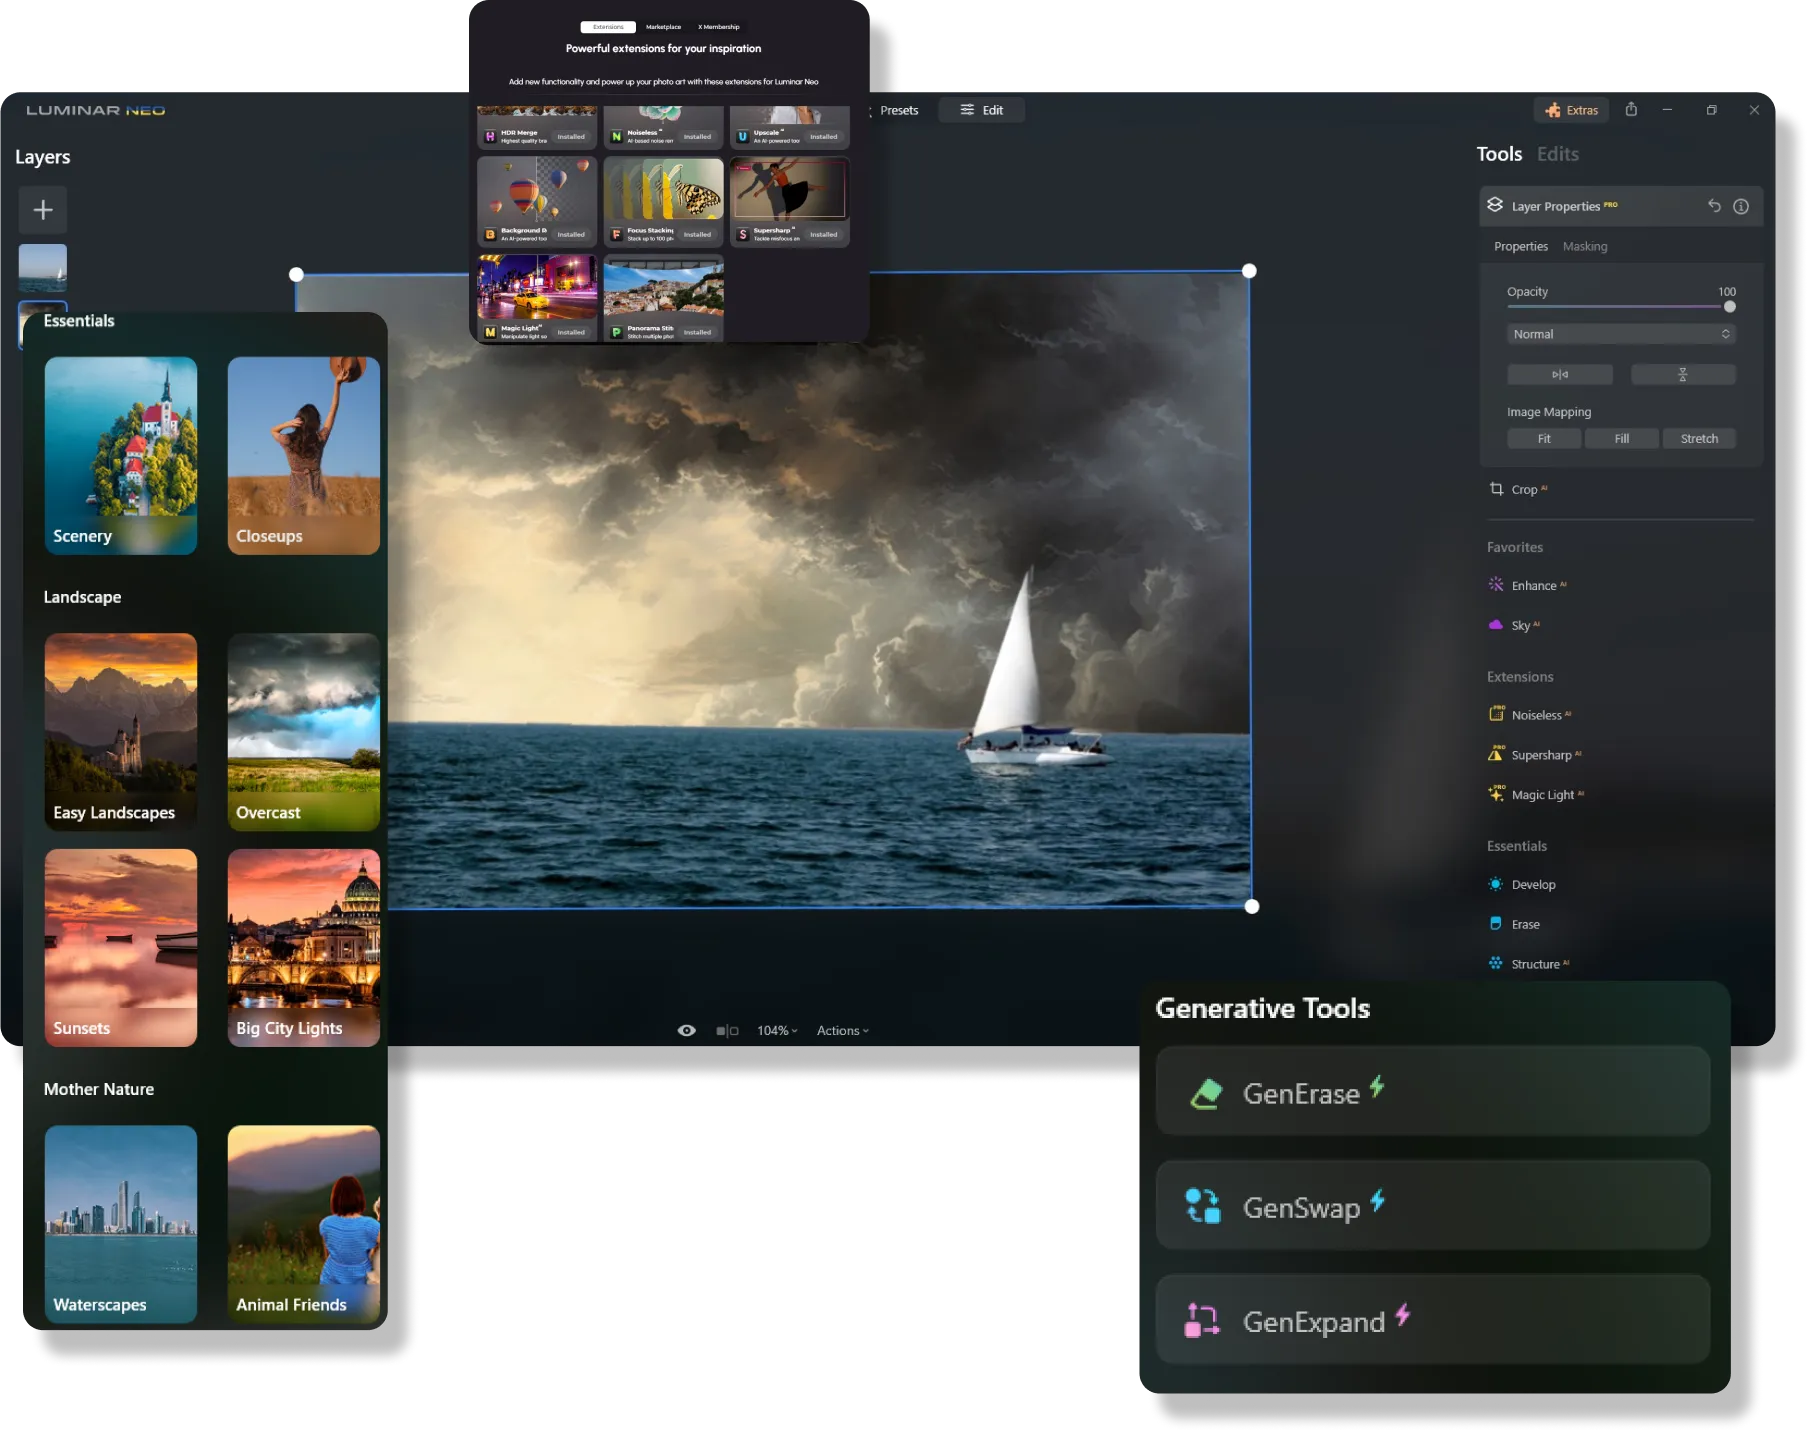Click the GenErase button
The image size is (1809, 1432).
tap(1433, 1091)
